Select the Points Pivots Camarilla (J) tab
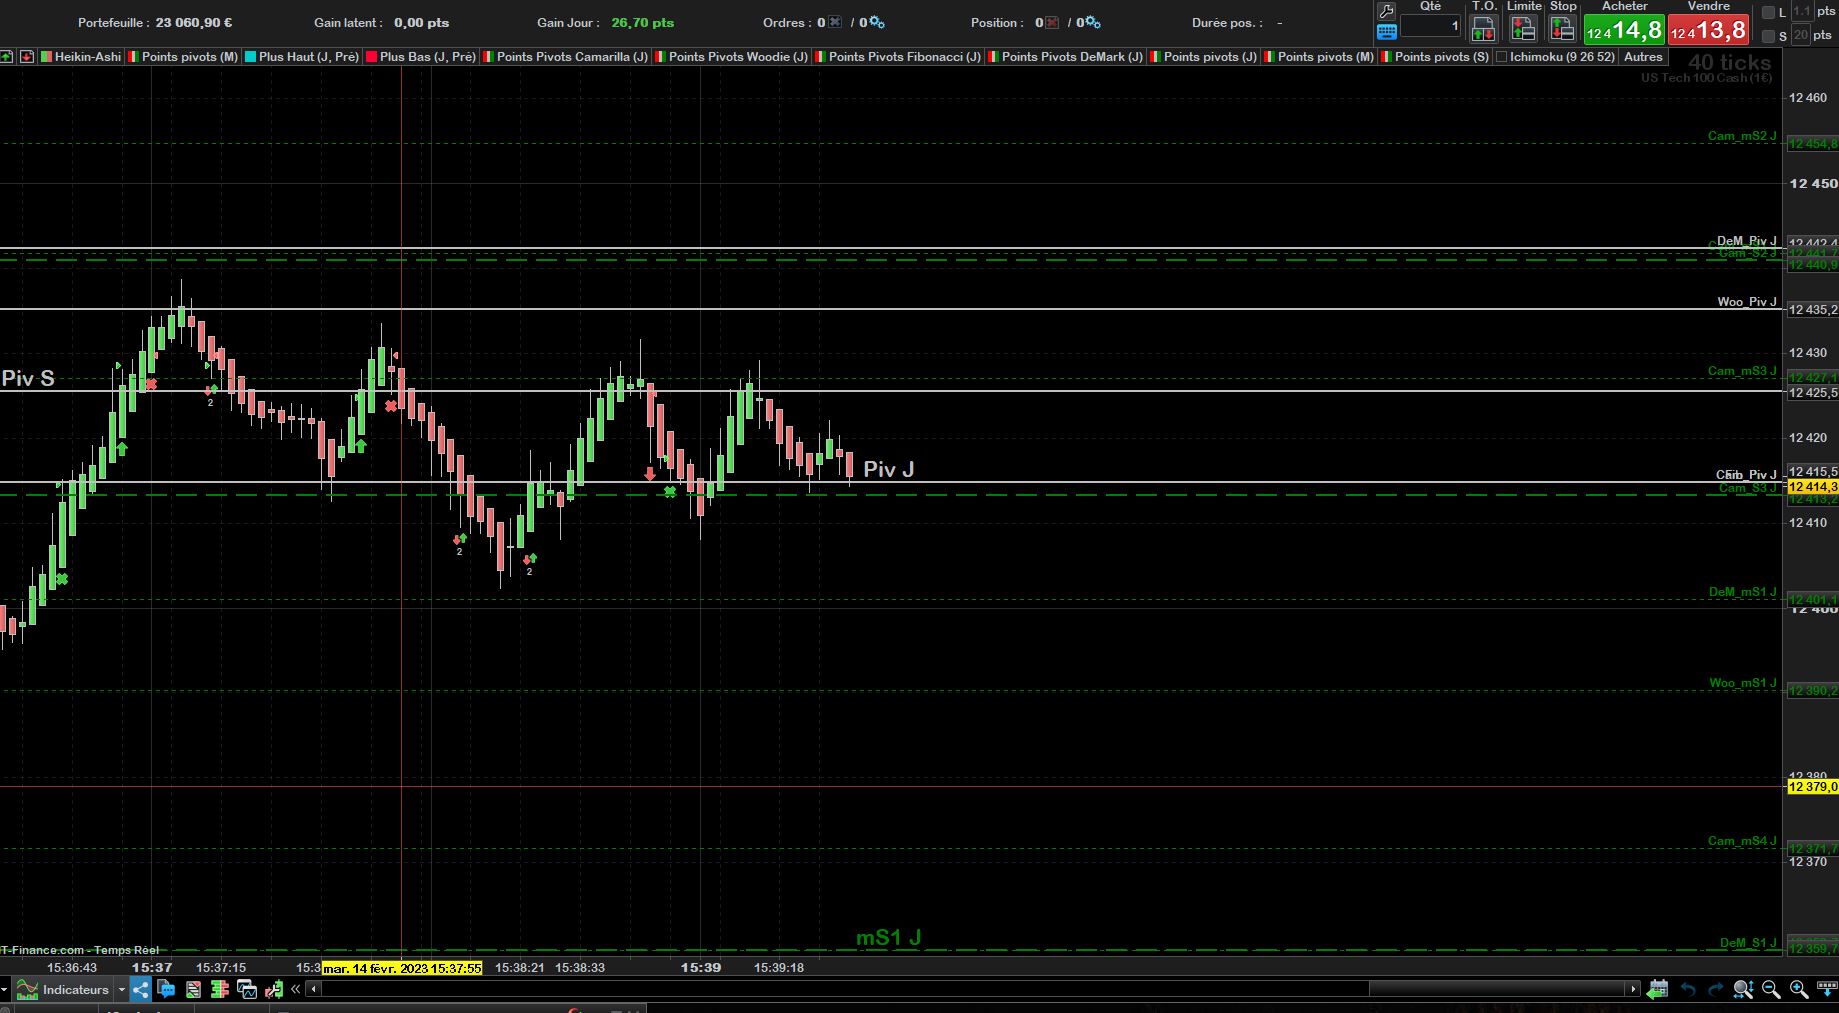The height and width of the screenshot is (1013, 1839). (566, 57)
